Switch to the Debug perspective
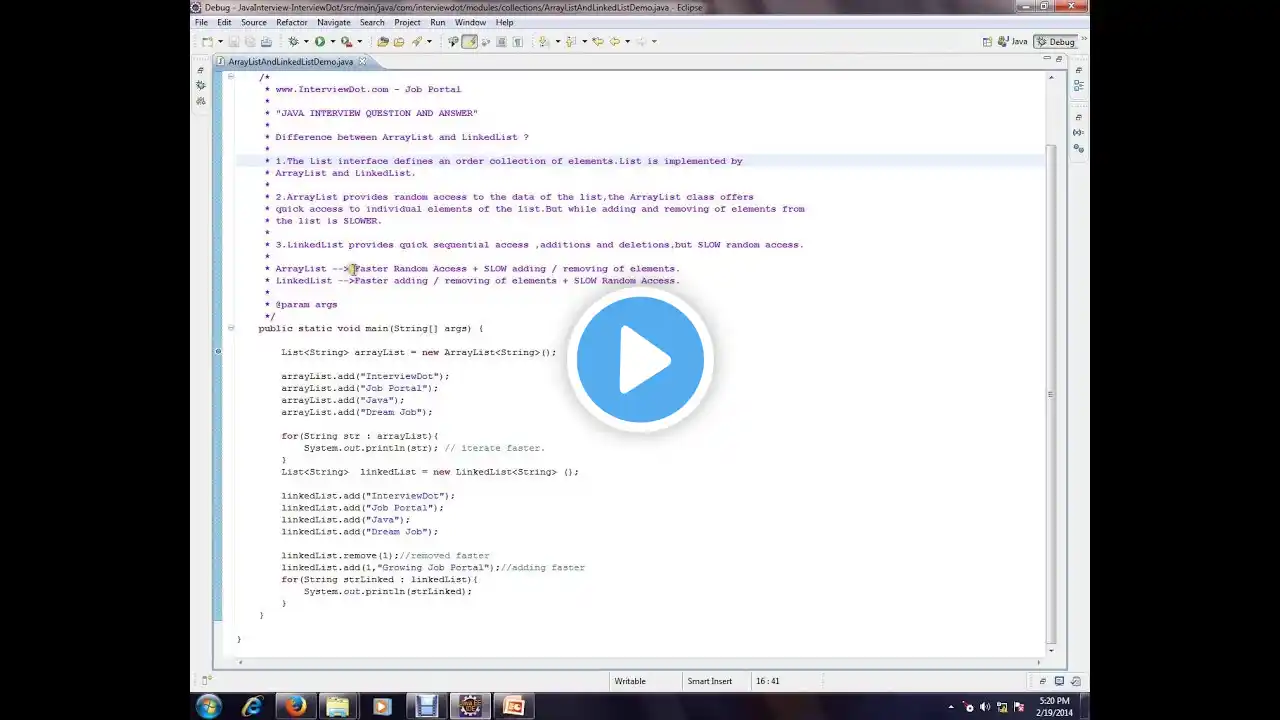The width and height of the screenshot is (1280, 720). (x=1055, y=42)
